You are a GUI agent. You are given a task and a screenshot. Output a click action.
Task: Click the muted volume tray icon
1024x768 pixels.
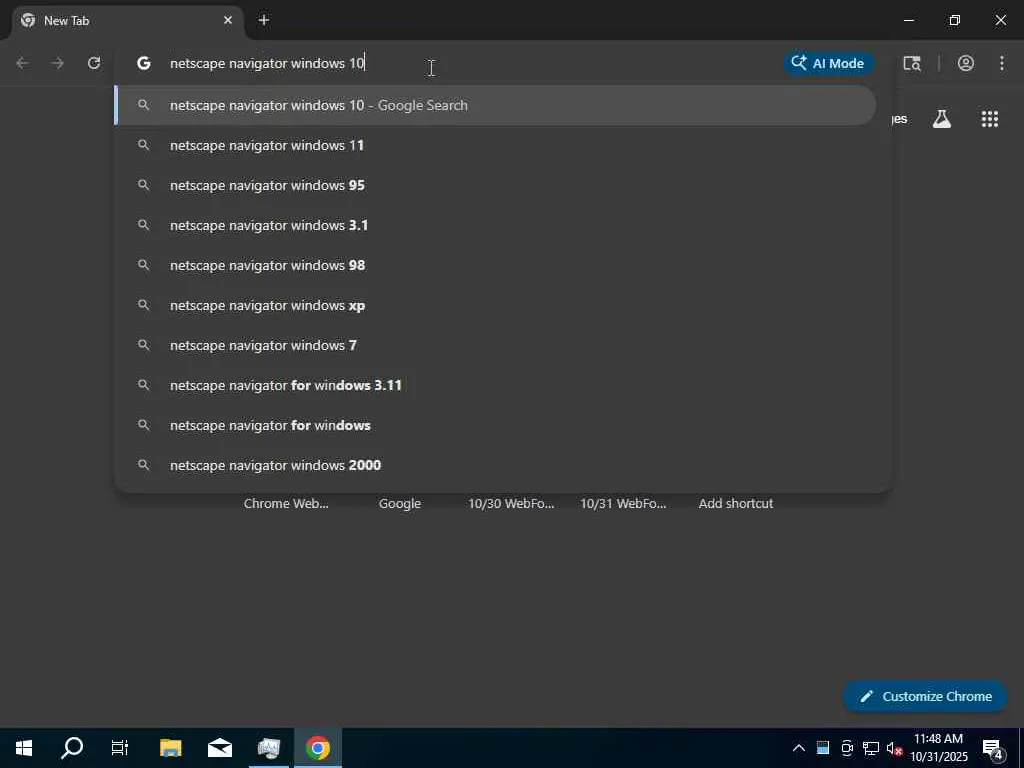click(x=894, y=748)
